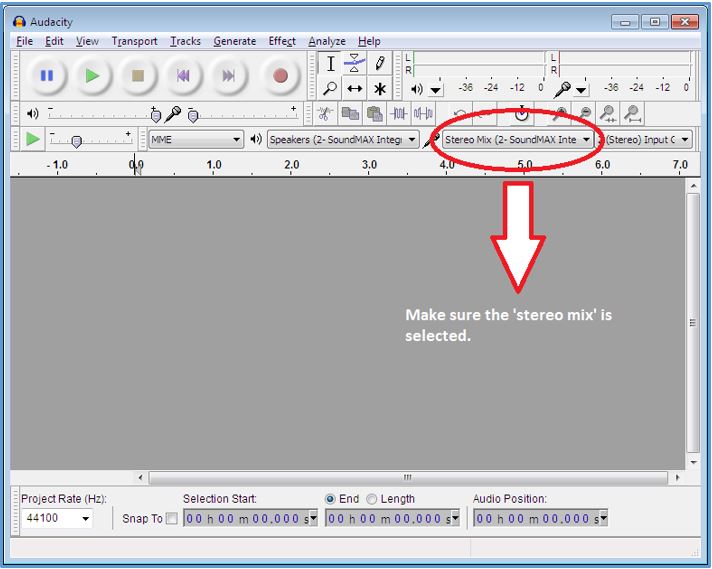Open the Generate menu
Viewport: 712px width, 569px height.
click(x=235, y=41)
